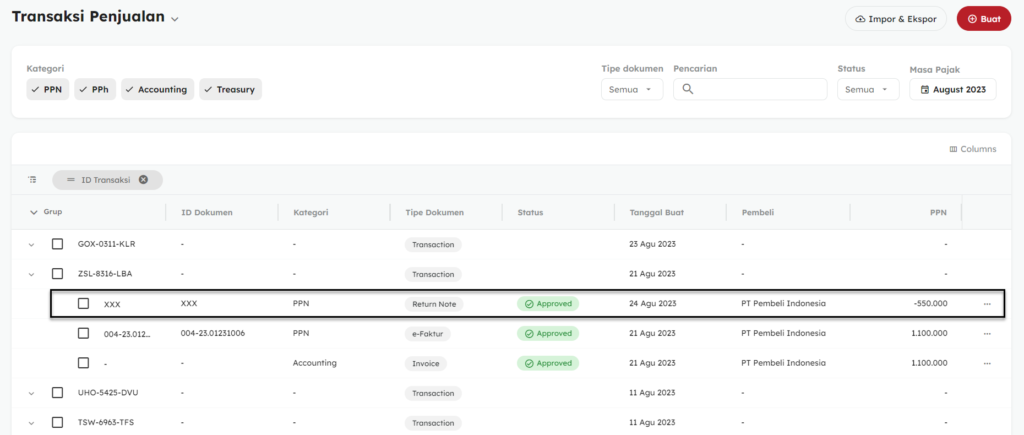Screen dimensions: 1024x435
Task: Open more options for the Invoice row
Action: tap(987, 363)
